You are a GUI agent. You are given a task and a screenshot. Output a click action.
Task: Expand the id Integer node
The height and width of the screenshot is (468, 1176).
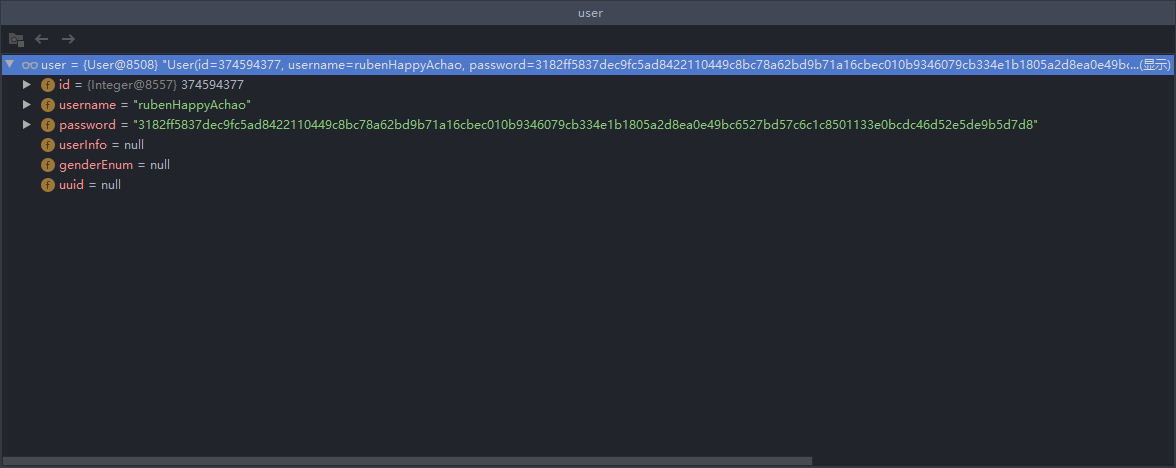[27, 85]
